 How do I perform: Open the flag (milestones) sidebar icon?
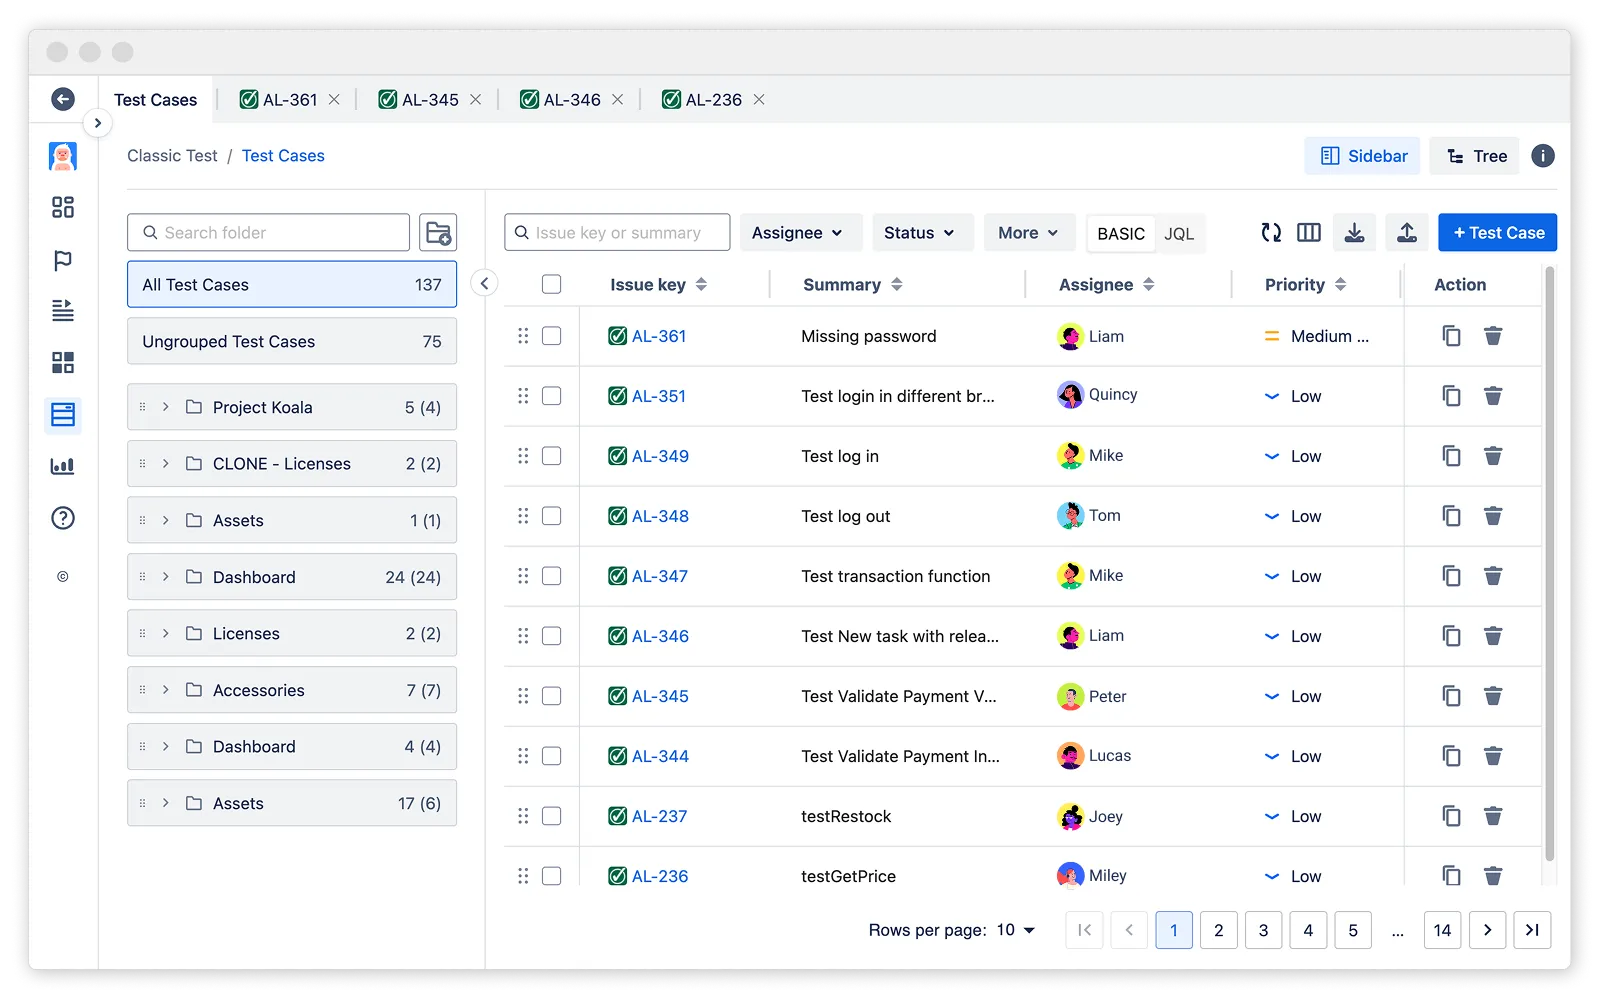click(63, 260)
